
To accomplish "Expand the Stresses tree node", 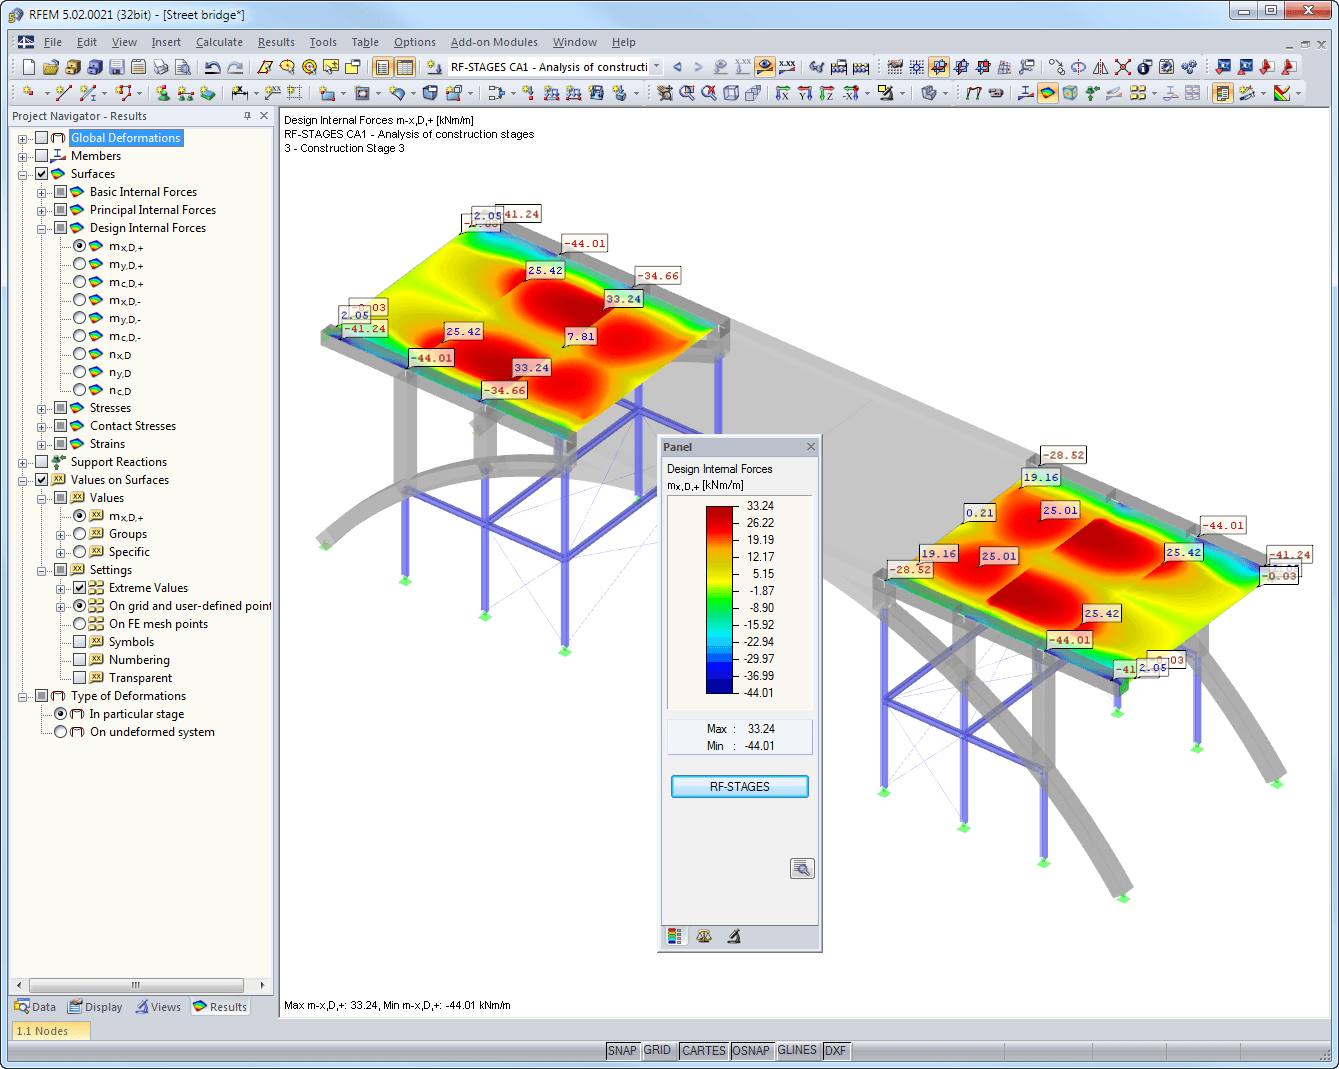I will pos(41,407).
